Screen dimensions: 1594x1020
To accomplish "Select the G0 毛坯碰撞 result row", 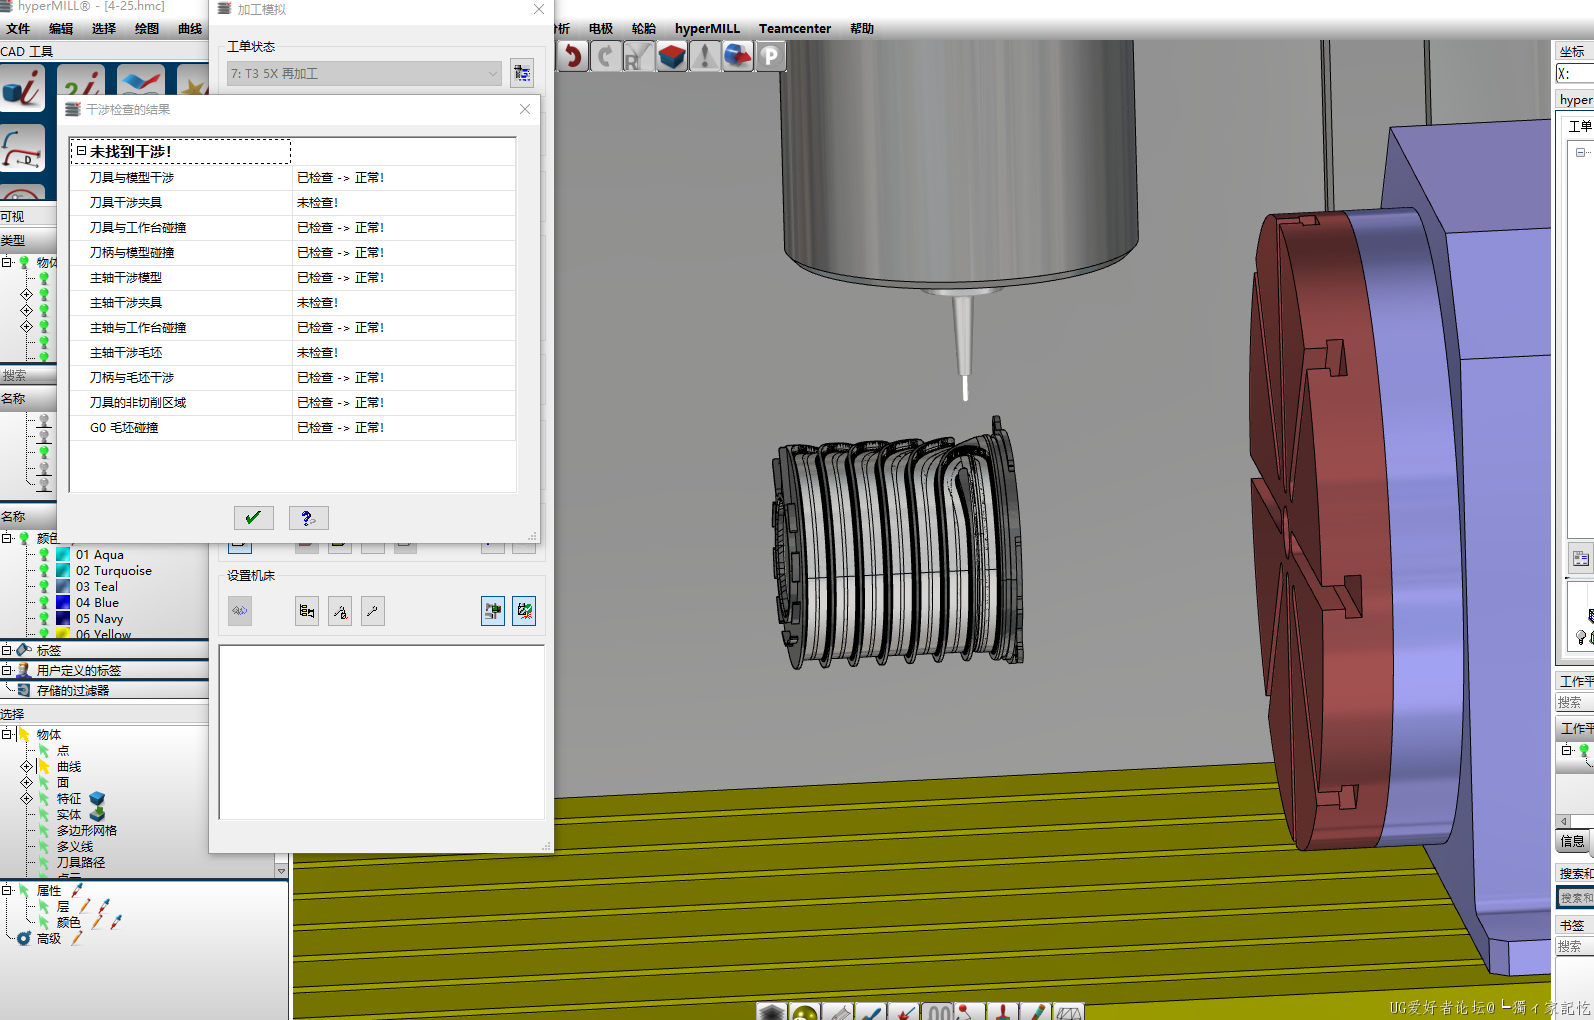I will point(294,427).
